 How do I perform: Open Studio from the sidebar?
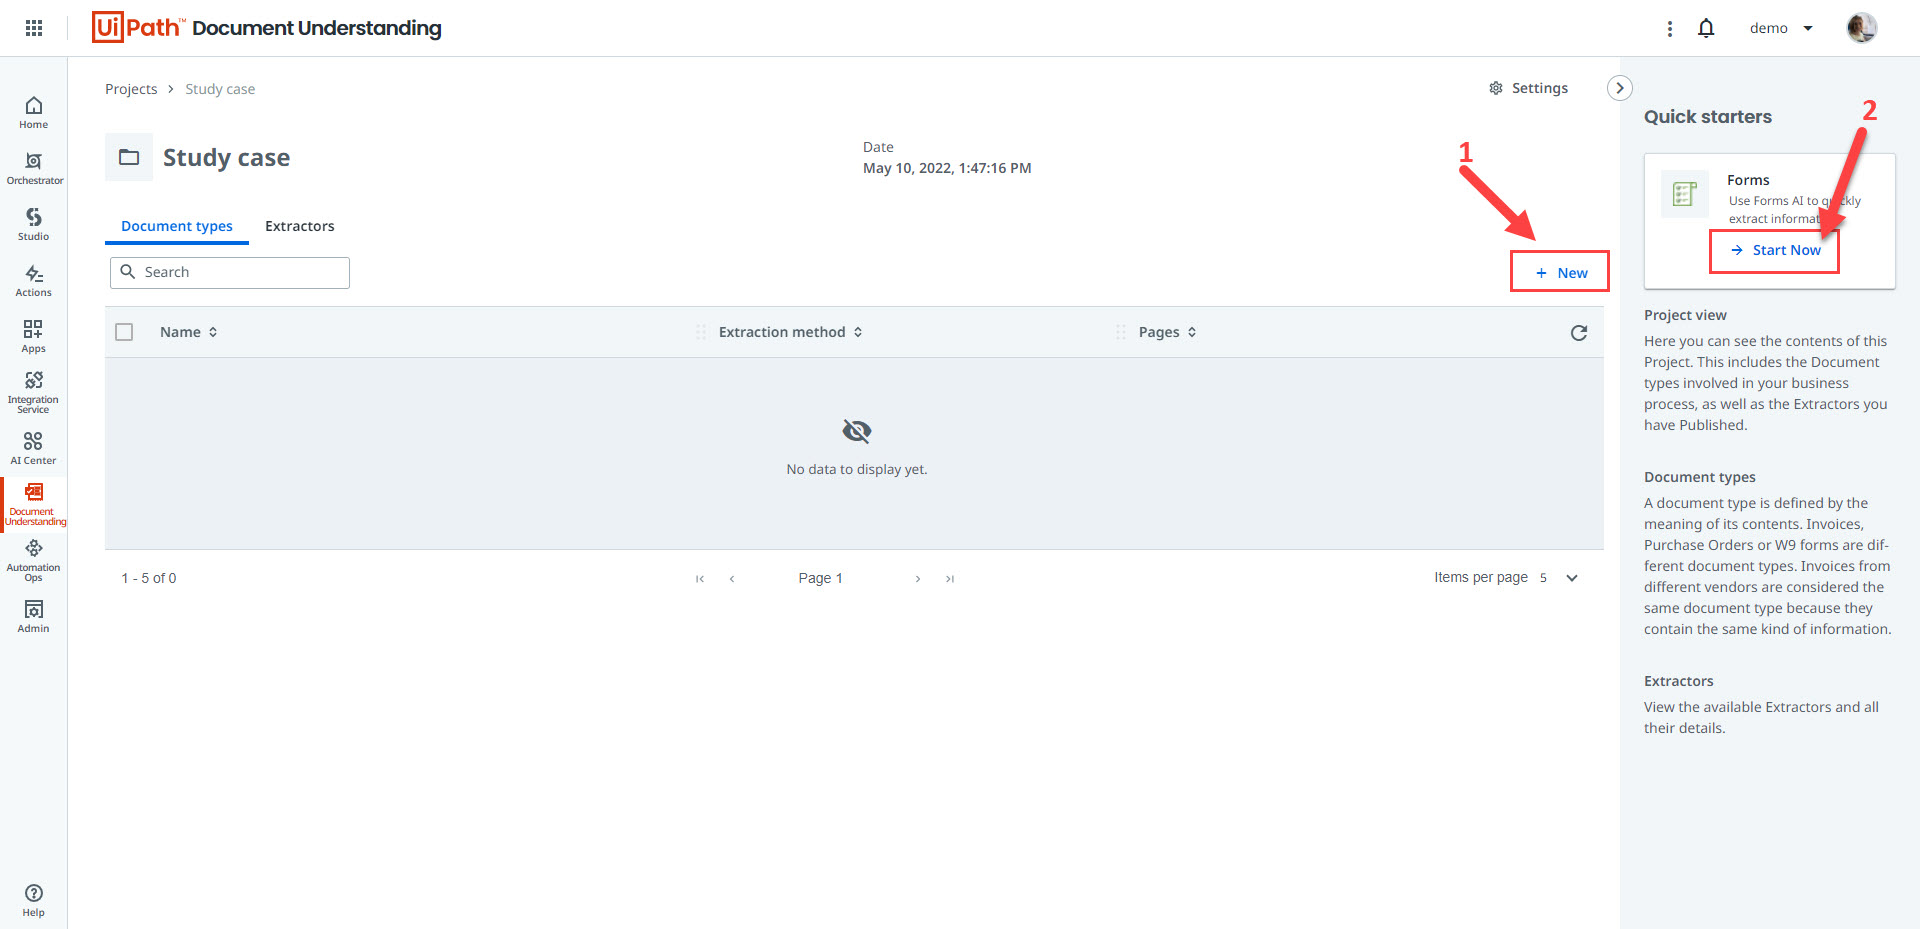point(33,224)
